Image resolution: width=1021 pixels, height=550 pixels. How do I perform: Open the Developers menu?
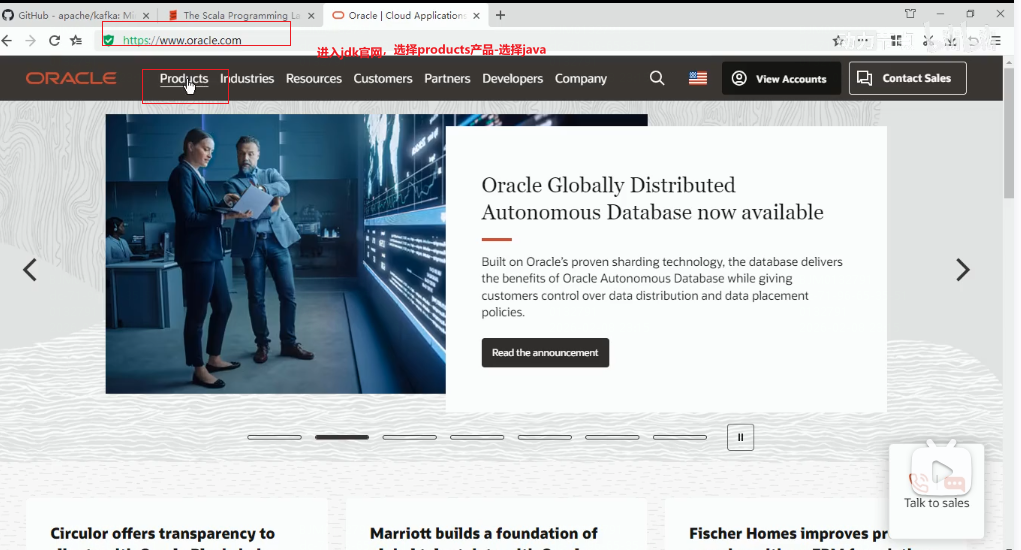(x=512, y=79)
